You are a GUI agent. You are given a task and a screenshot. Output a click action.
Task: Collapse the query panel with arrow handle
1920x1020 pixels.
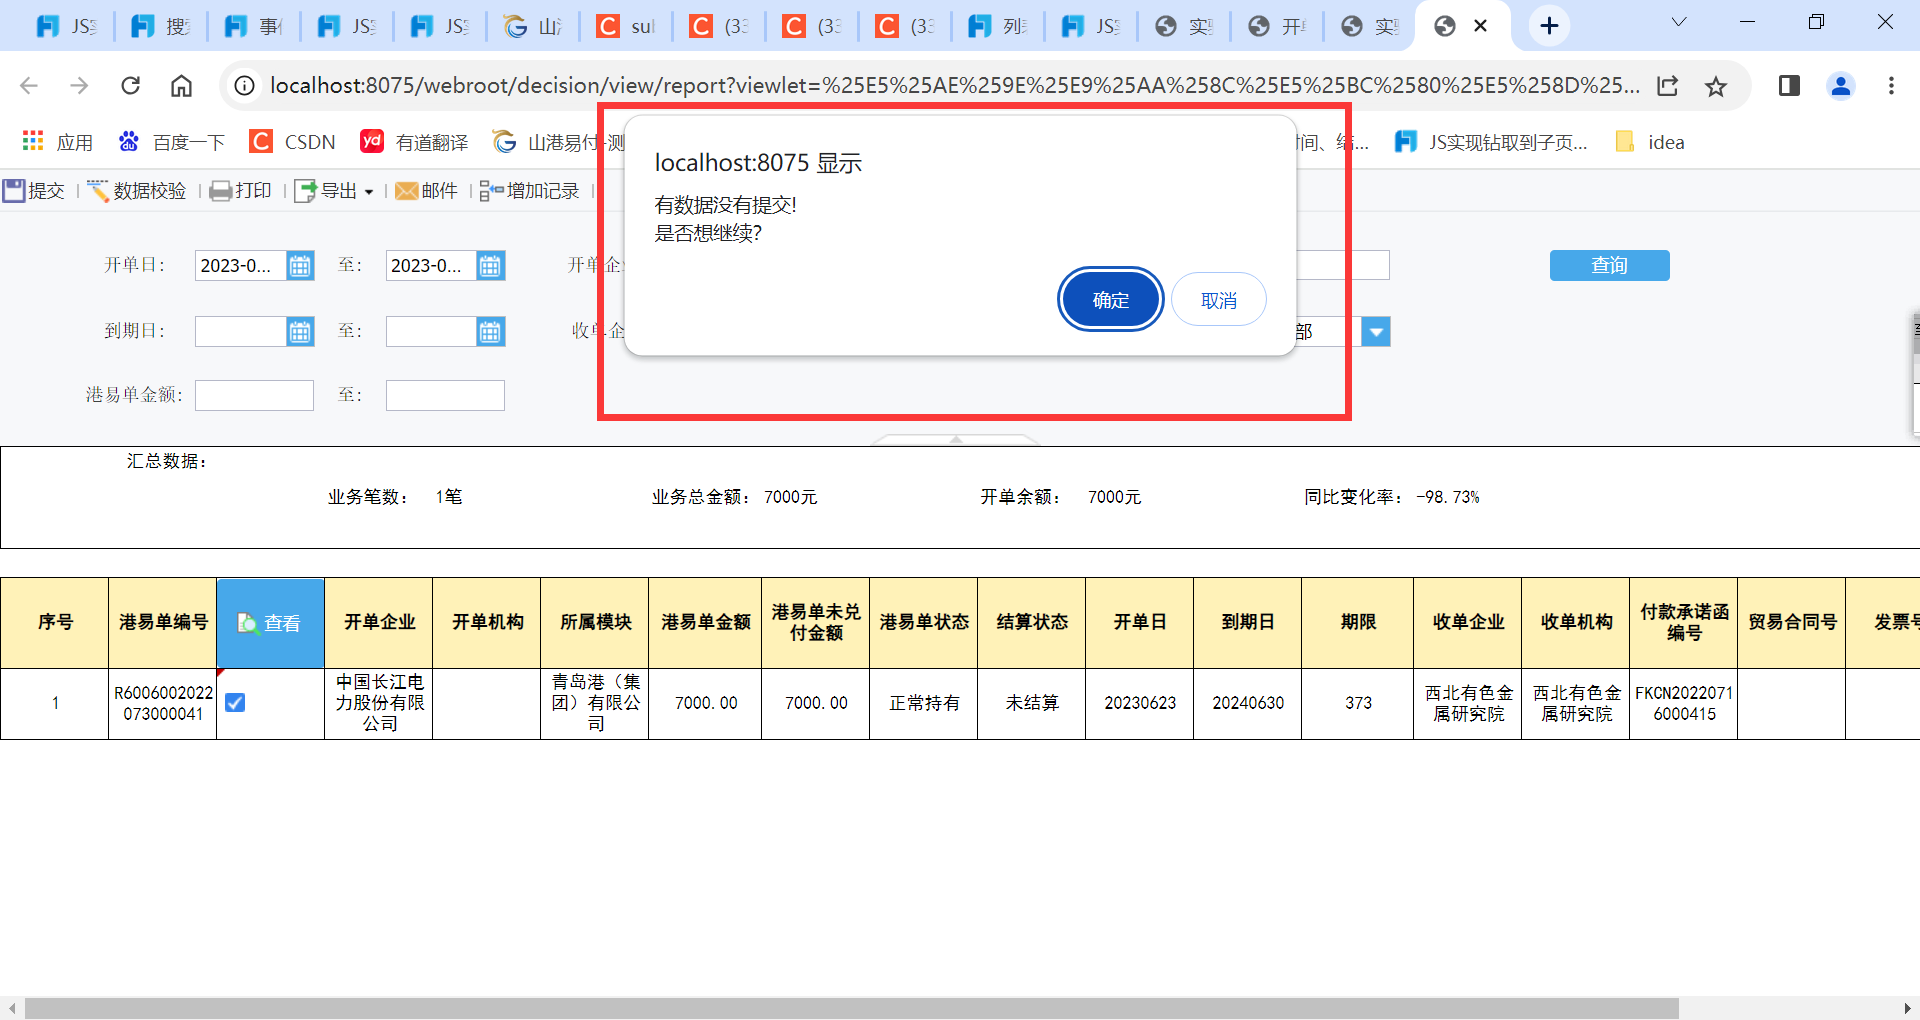[956, 439]
